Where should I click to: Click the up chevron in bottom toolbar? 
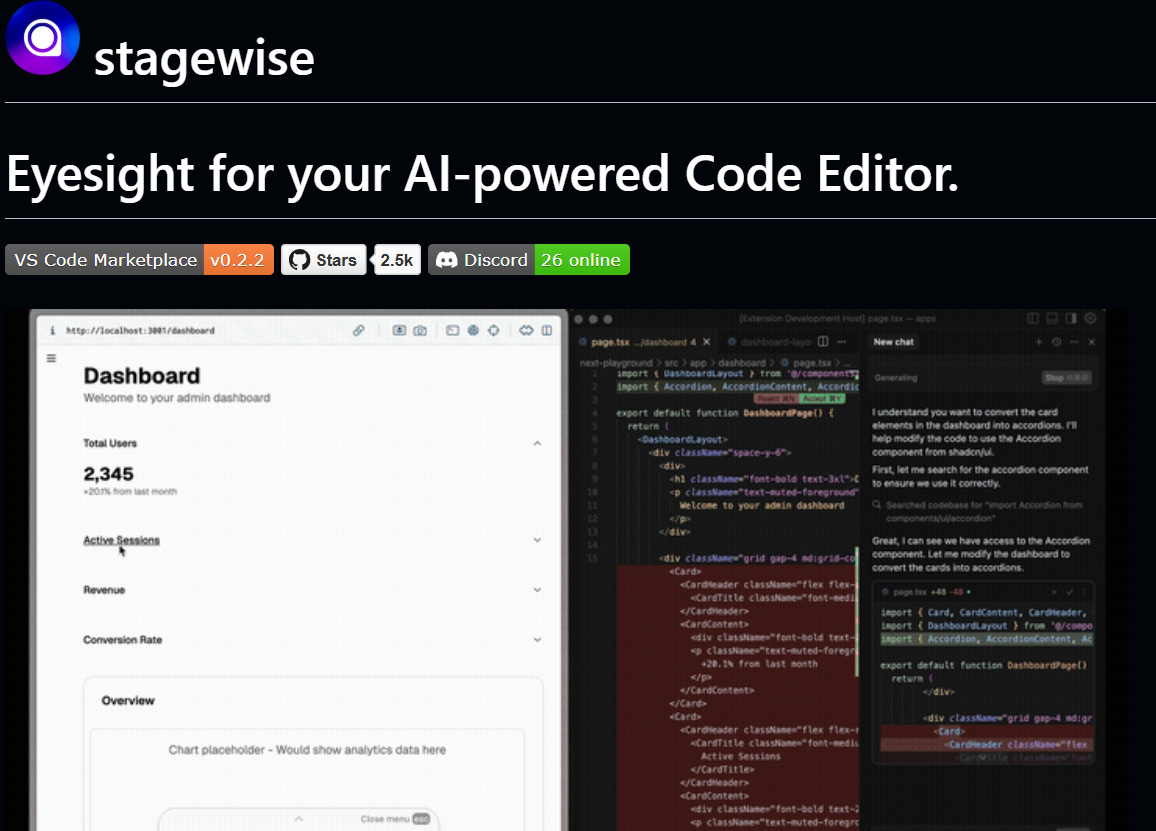point(299,819)
